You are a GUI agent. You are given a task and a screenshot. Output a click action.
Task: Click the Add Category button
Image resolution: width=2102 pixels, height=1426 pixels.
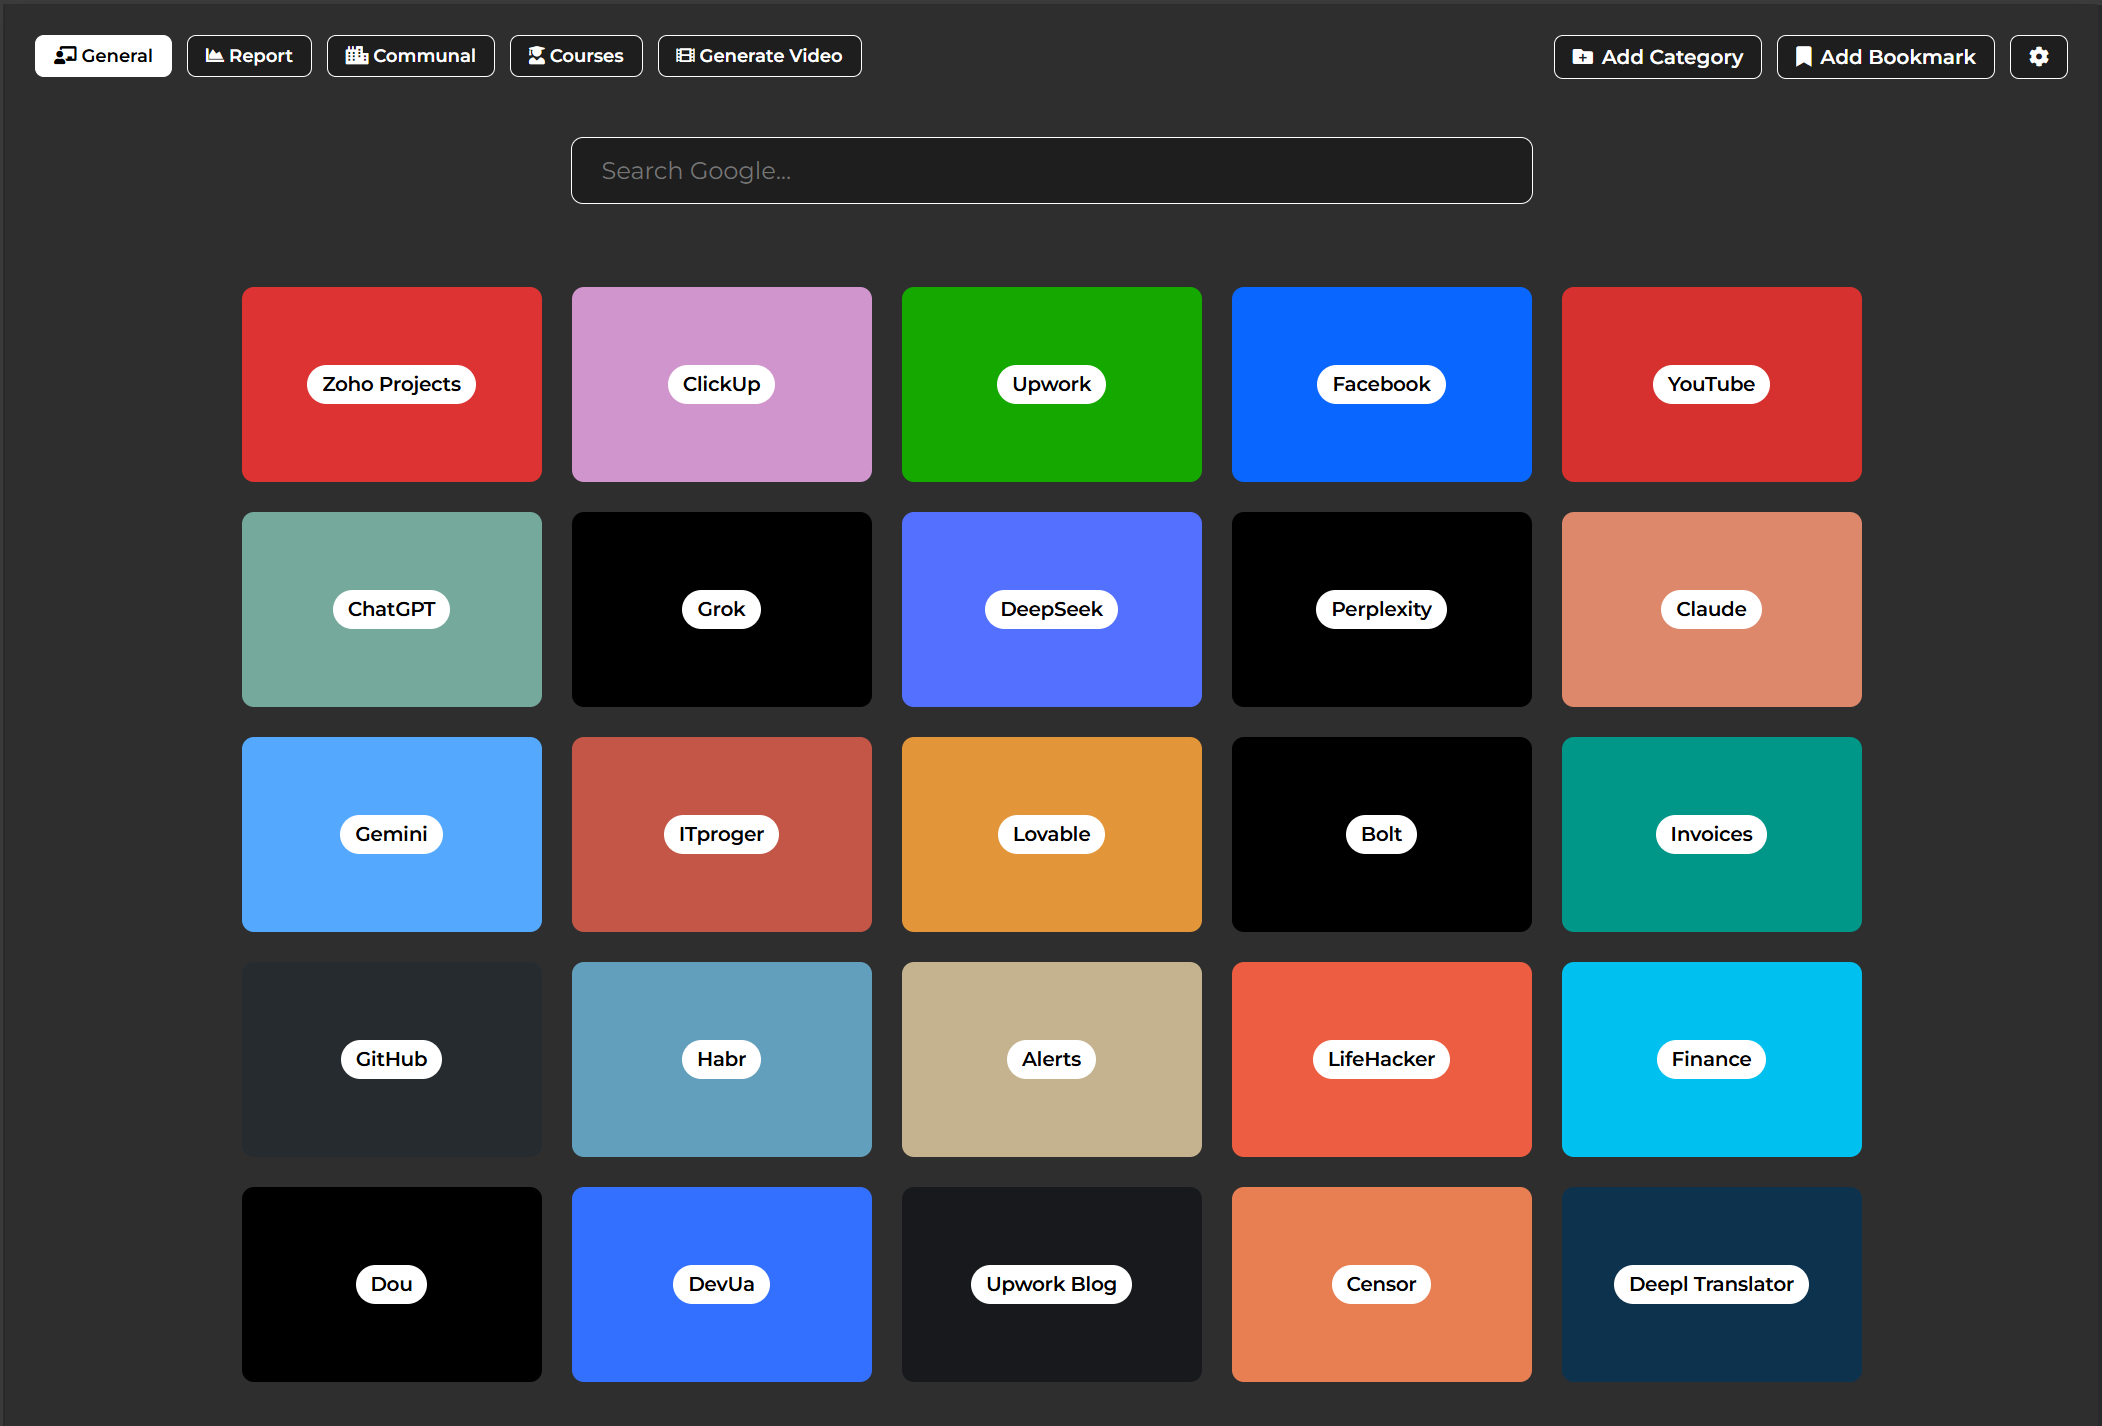(1657, 57)
